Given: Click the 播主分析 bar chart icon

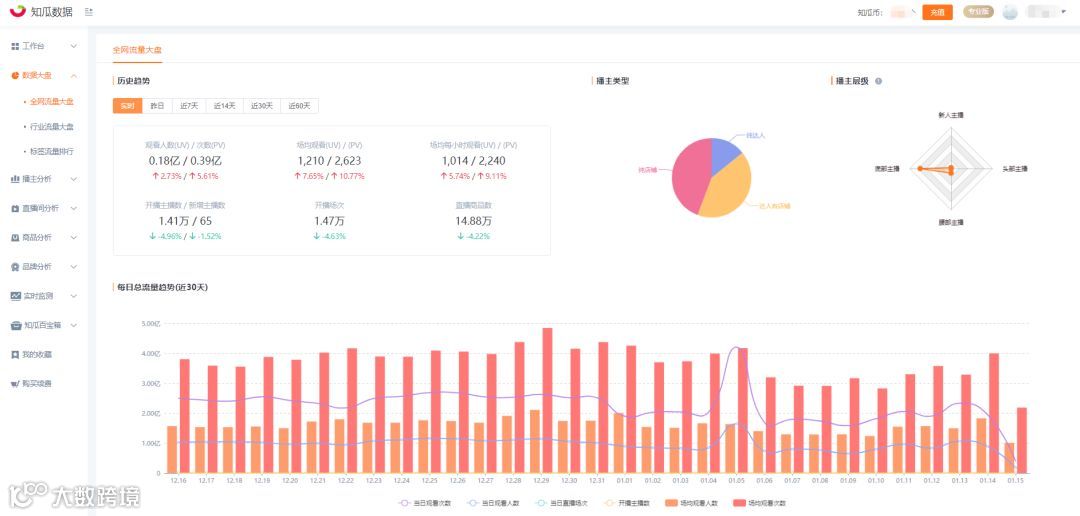Looking at the screenshot, I should click(x=15, y=179).
